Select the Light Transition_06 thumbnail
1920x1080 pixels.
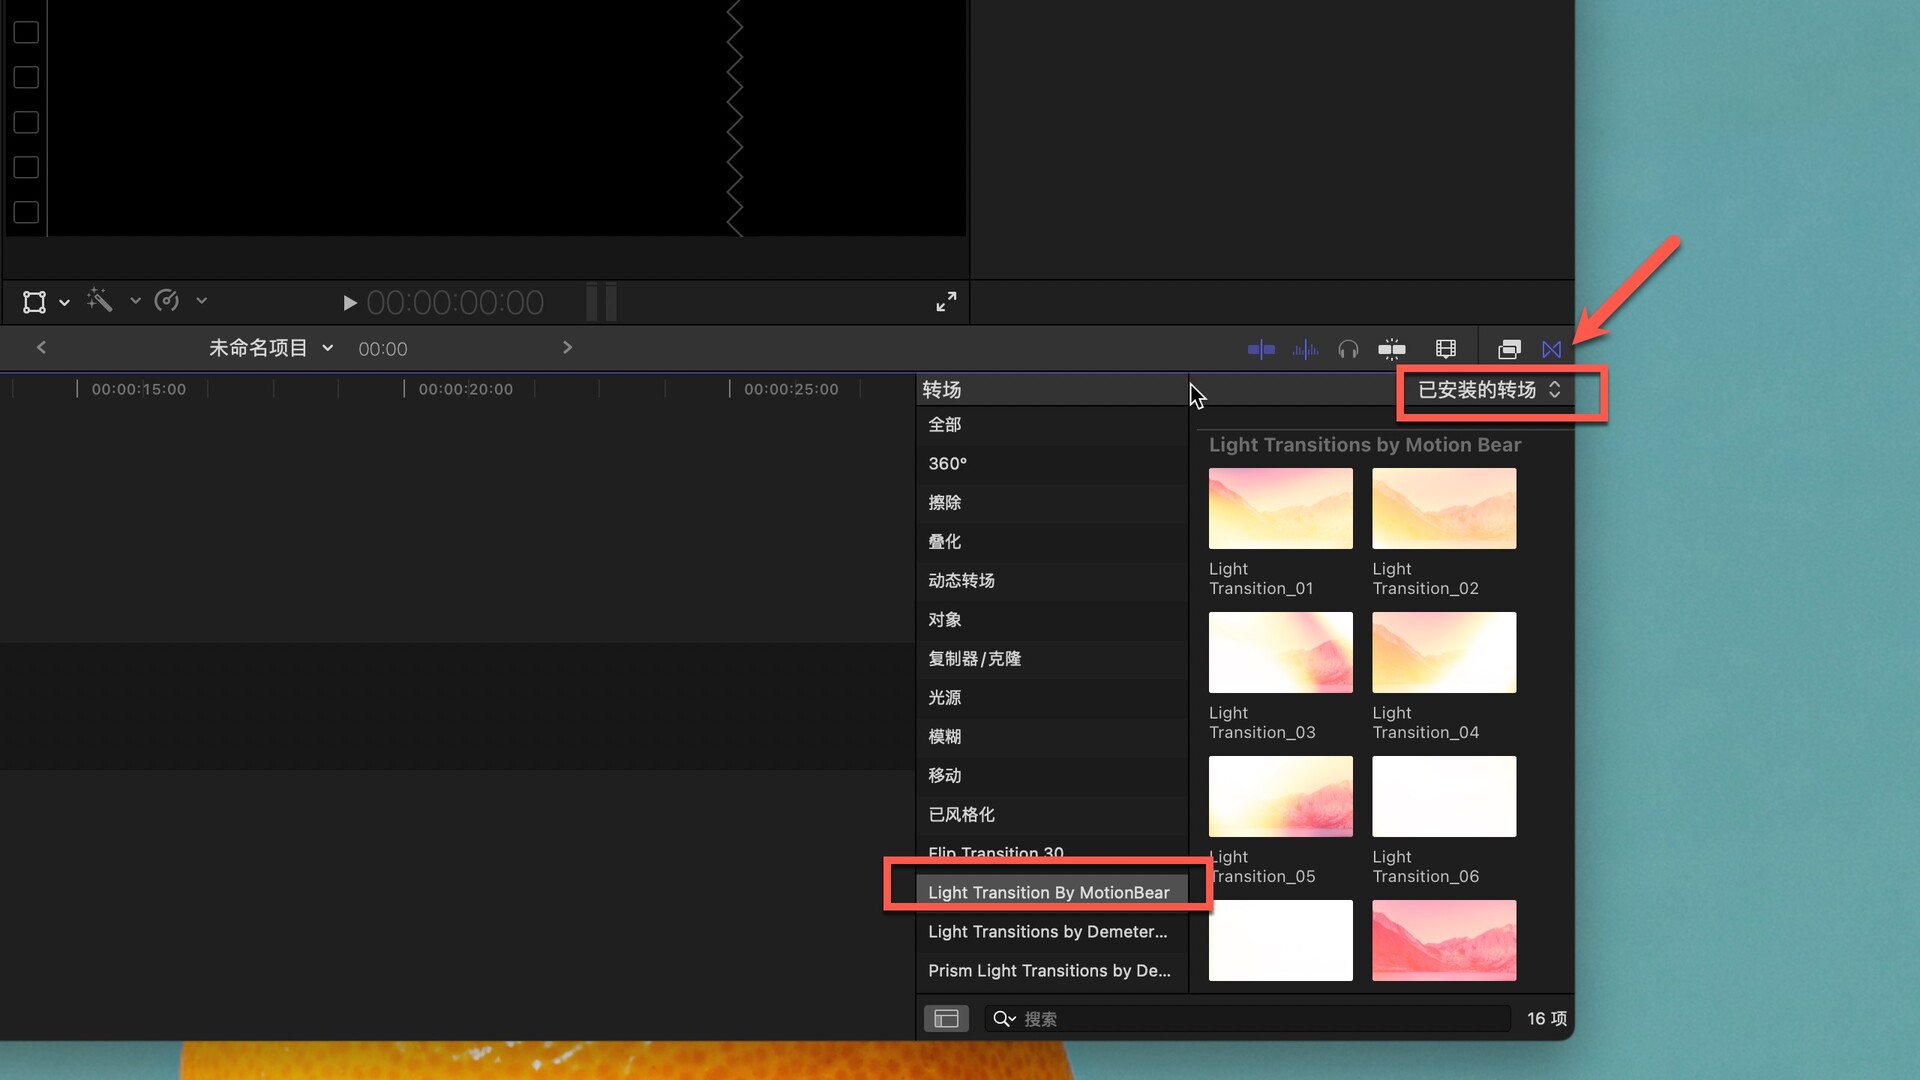click(x=1444, y=796)
